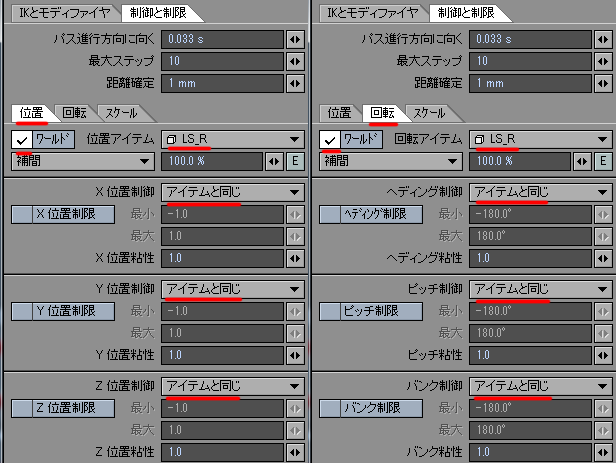
Task: Click the arrow slider beside the left 100.0 % field
Action: tap(274, 161)
